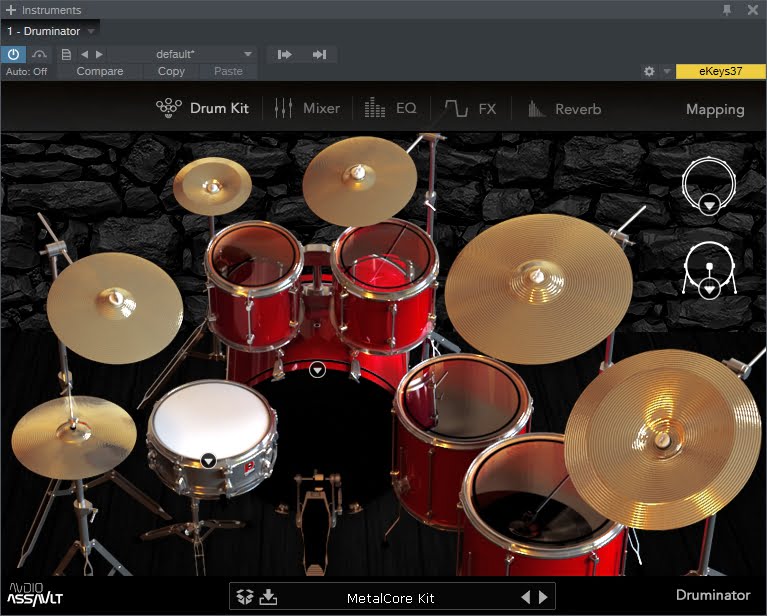Click the FX waveform icon

(456, 108)
